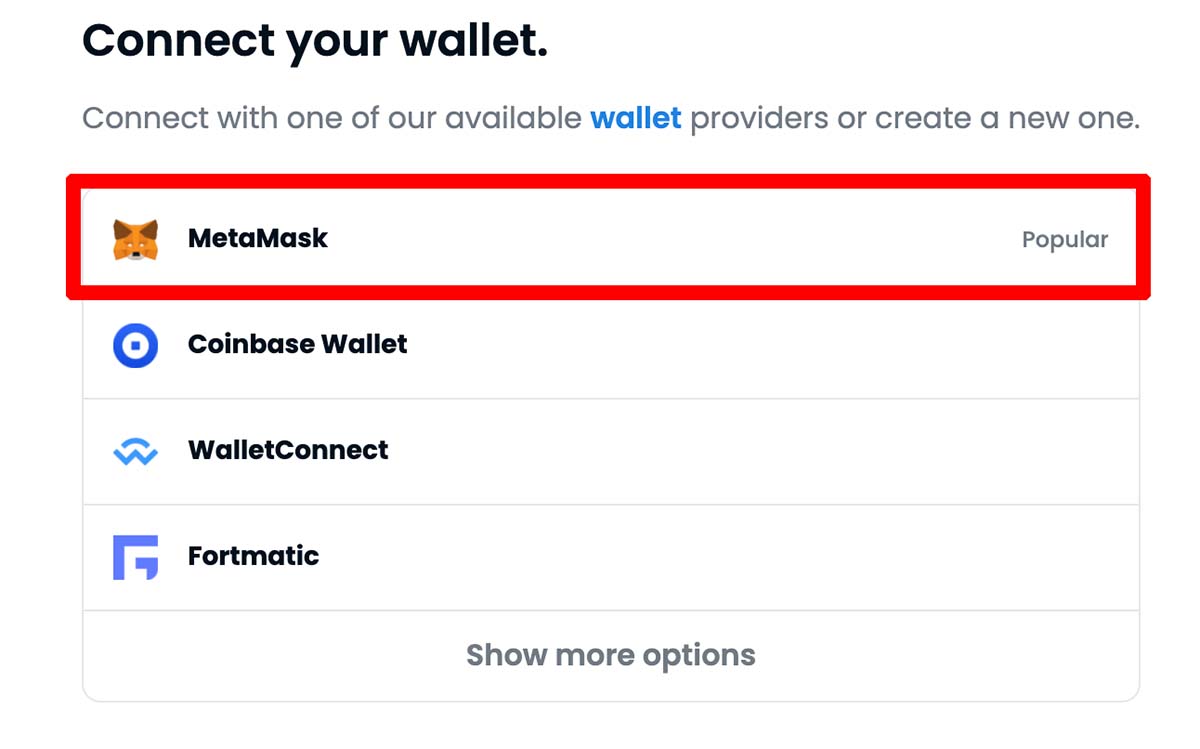Click the Connect your wallet heading
This screenshot has height=749, width=1200.
(x=315, y=41)
